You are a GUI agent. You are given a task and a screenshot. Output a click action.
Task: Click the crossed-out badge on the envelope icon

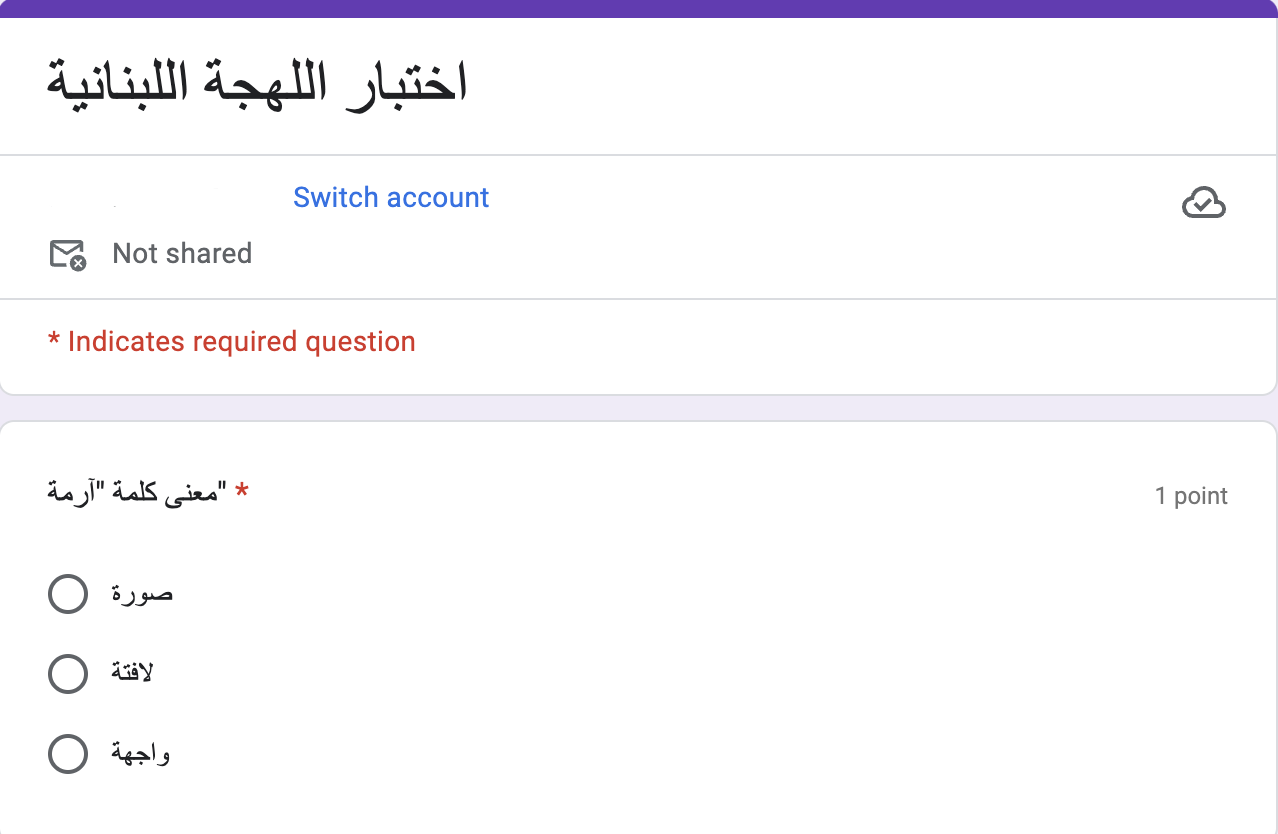pyautogui.click(x=79, y=264)
